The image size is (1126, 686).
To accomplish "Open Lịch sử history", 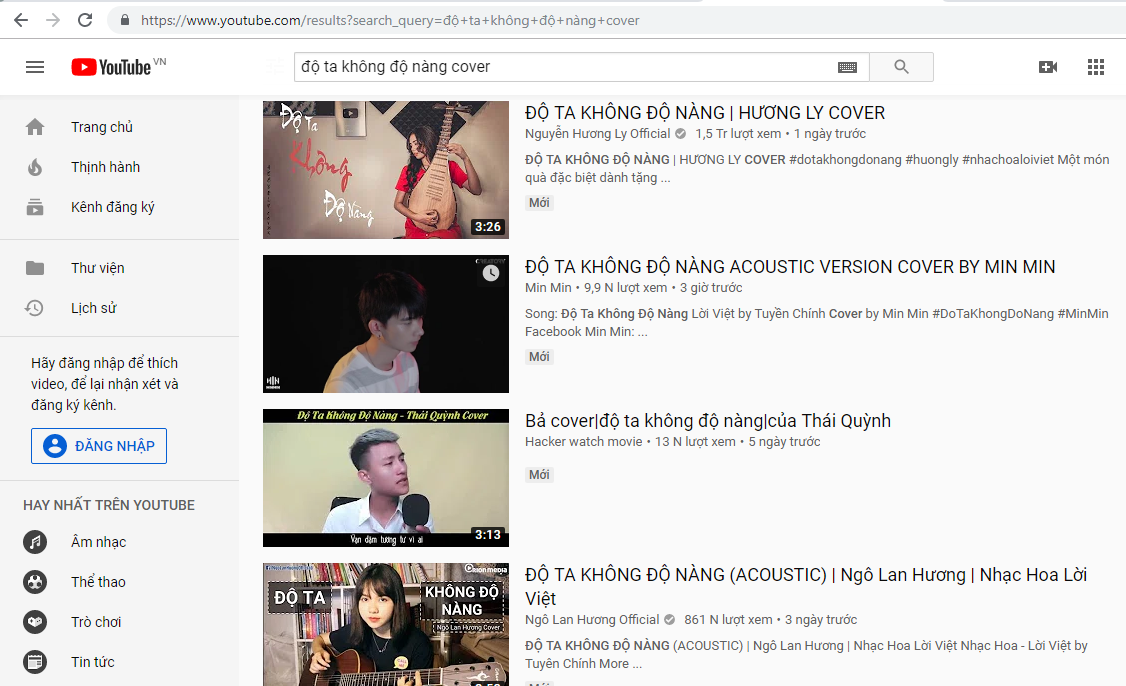I will 93,308.
